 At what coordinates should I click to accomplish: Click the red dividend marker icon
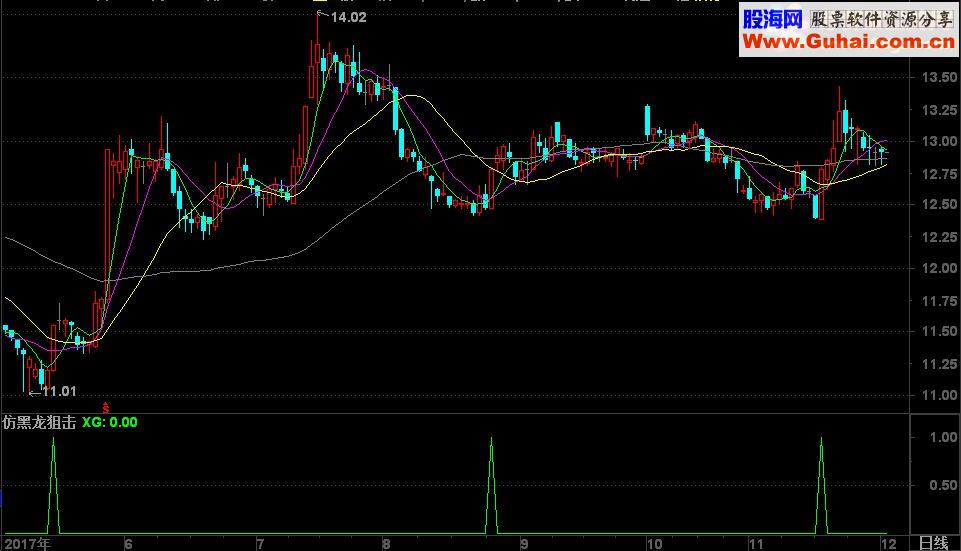click(x=105, y=407)
